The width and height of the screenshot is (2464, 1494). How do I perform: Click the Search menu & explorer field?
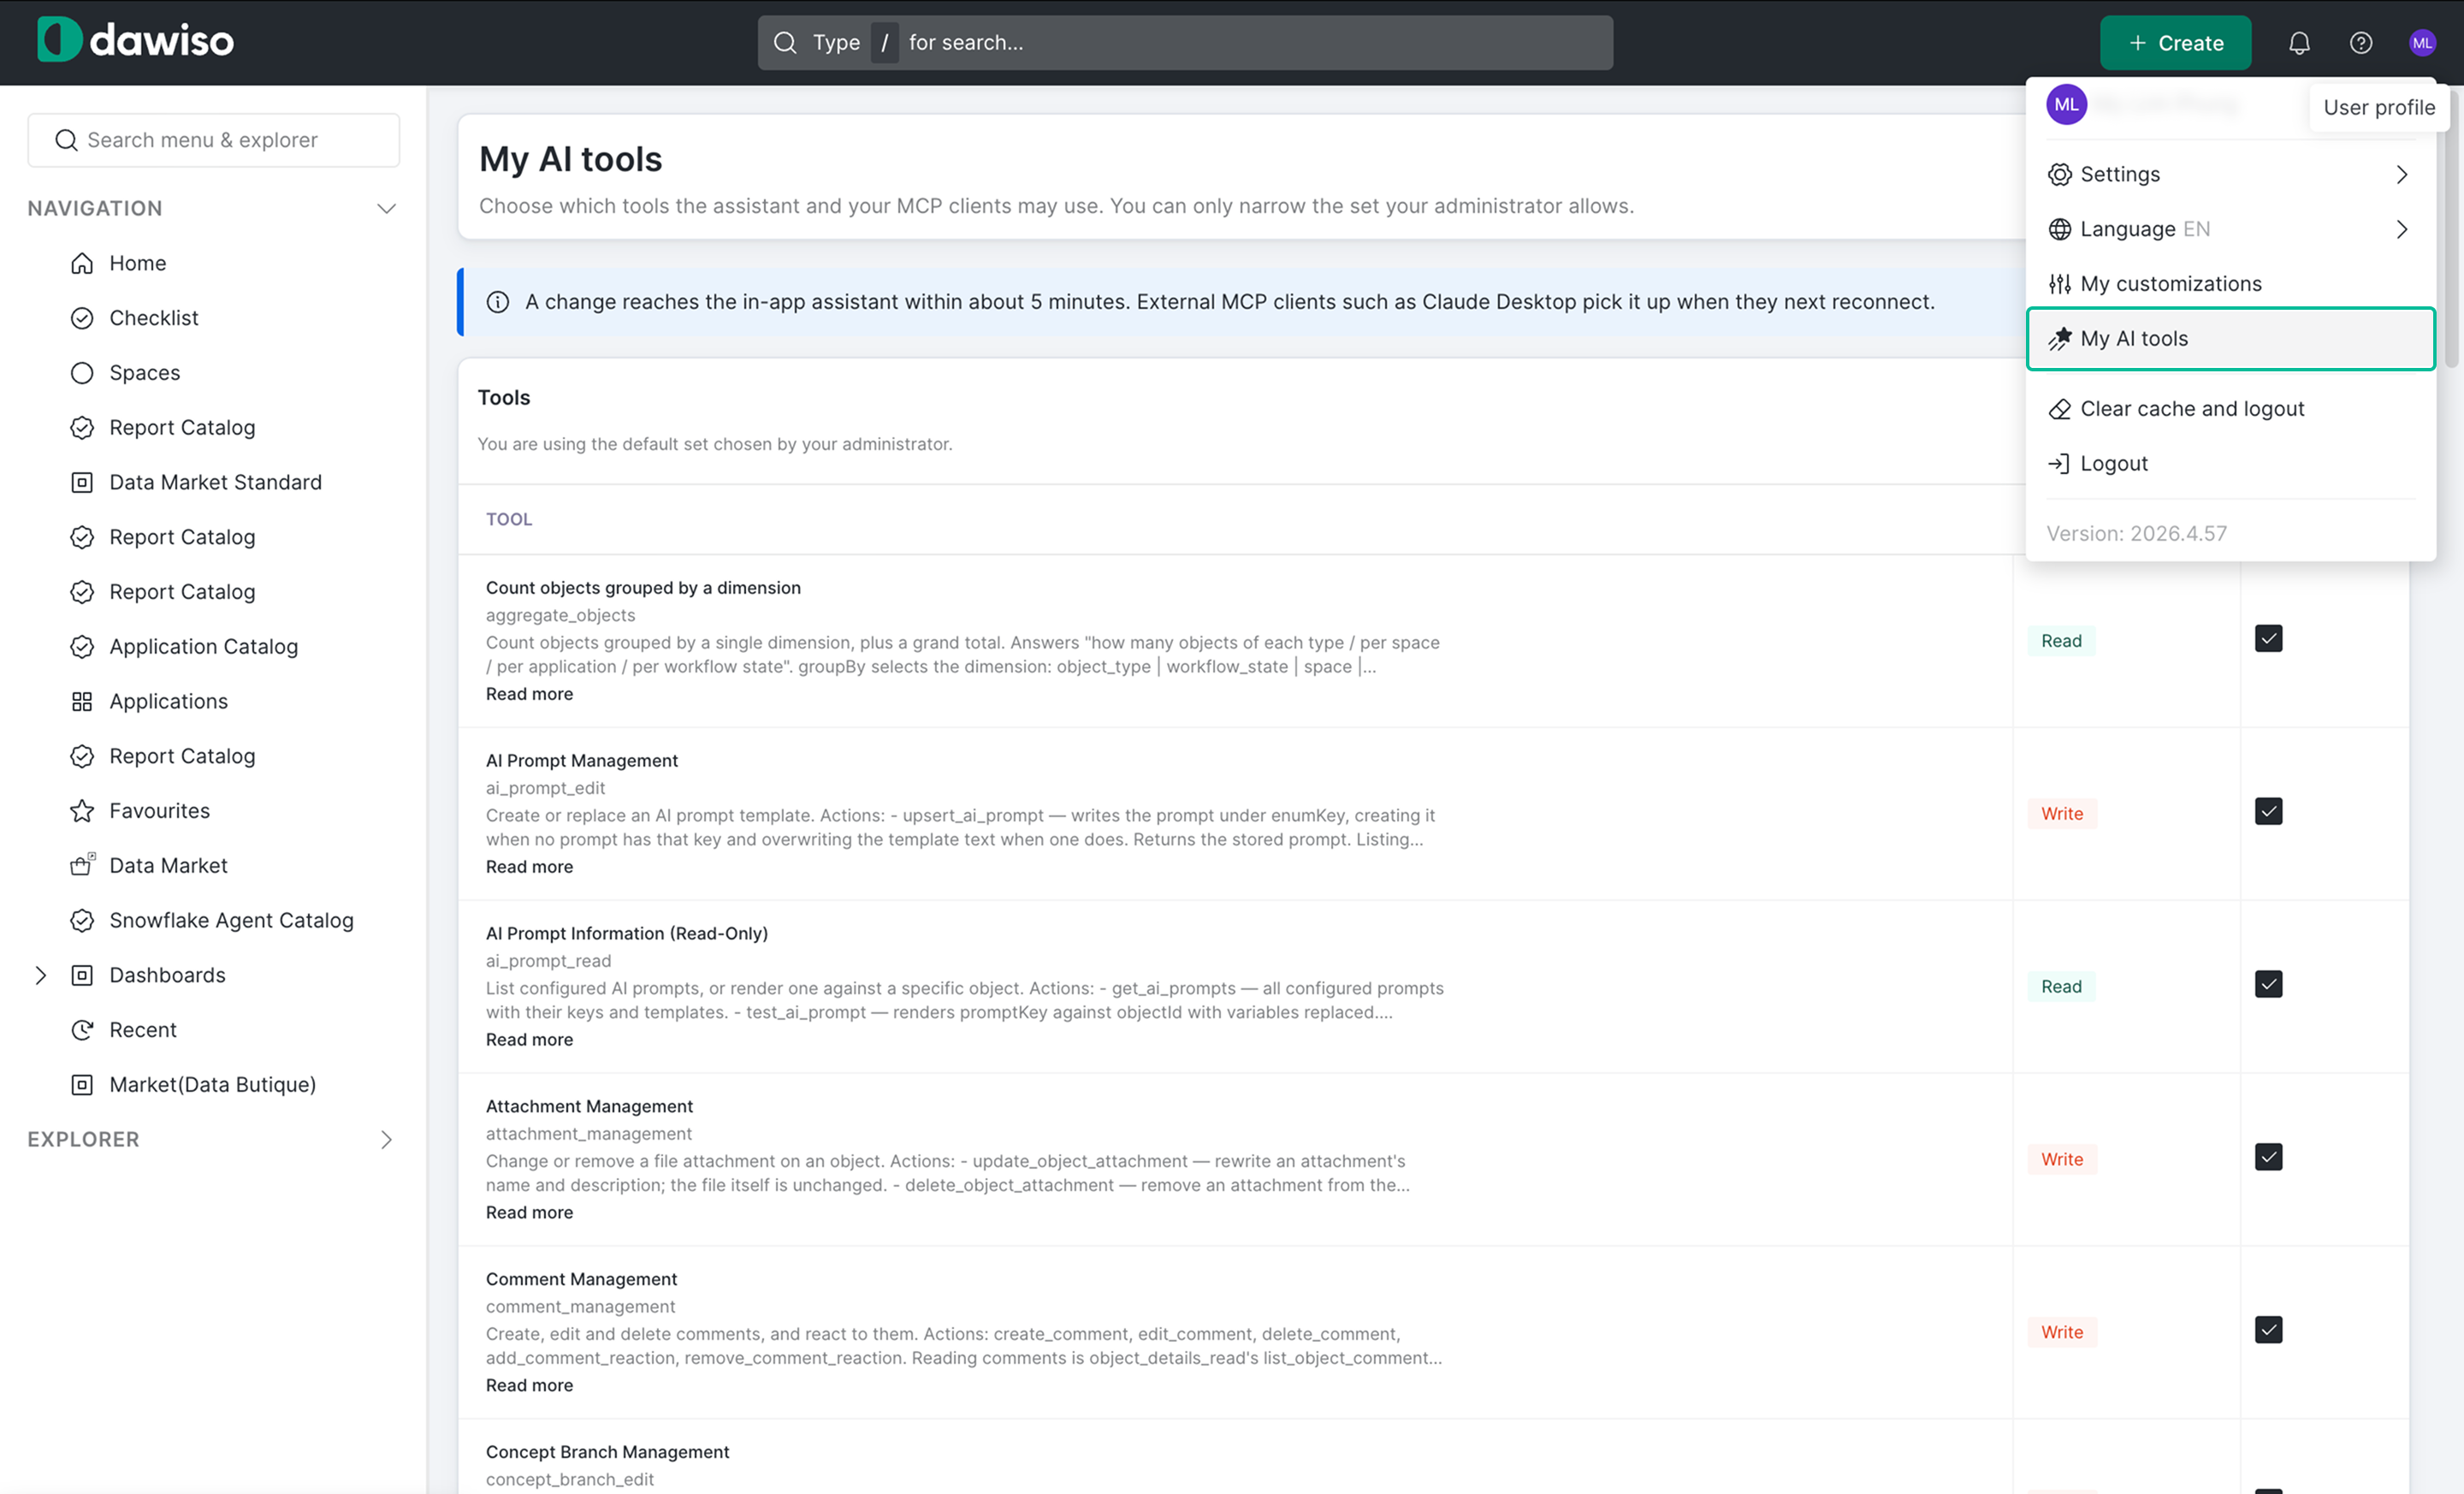[x=214, y=140]
